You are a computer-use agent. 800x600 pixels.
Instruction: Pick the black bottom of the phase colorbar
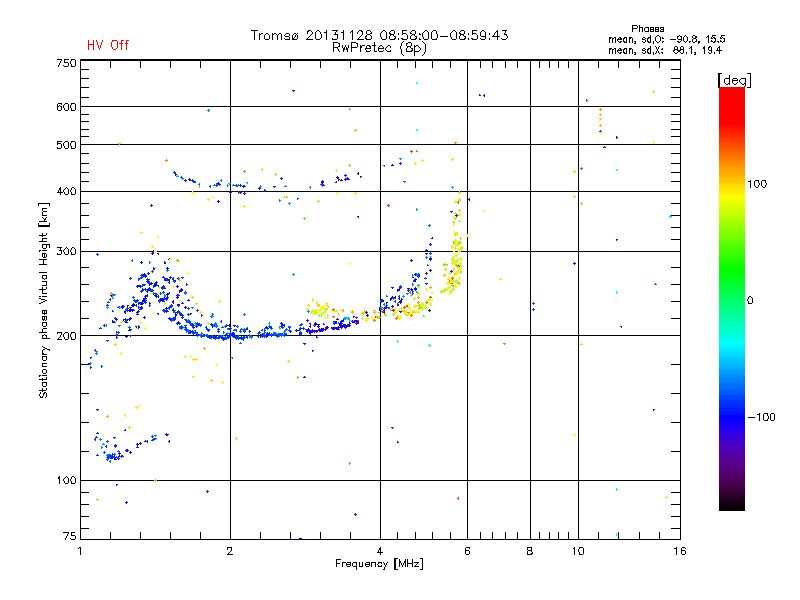(x=732, y=503)
